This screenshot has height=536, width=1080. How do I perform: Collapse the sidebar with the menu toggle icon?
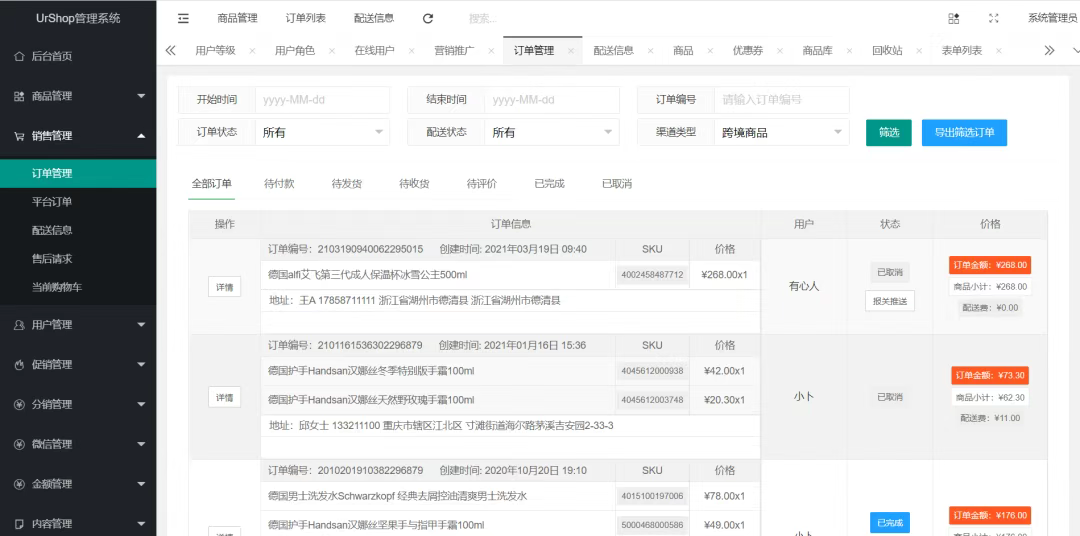[183, 18]
